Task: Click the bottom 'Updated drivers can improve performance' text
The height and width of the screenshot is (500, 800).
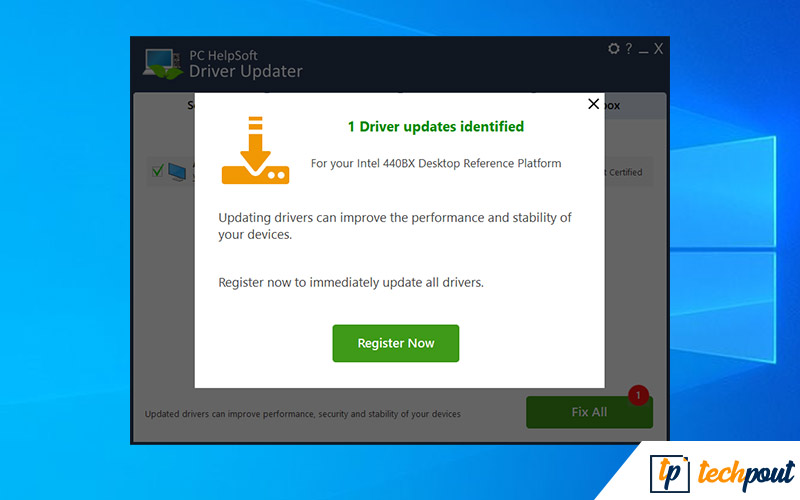Action: [x=303, y=414]
